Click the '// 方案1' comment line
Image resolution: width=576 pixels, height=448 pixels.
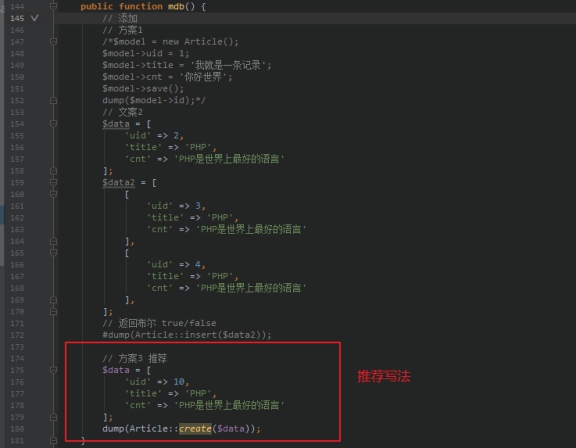[x=122, y=30]
